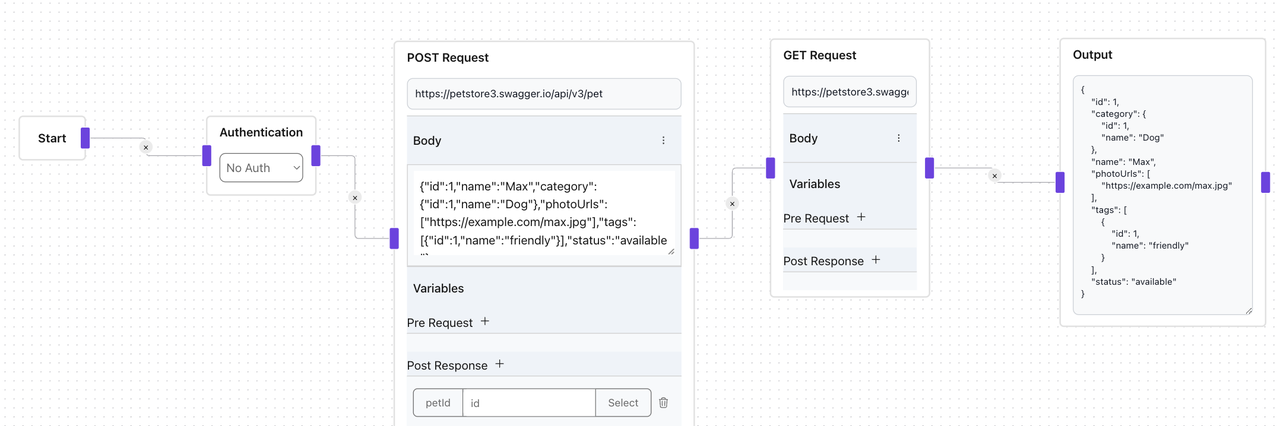
Task: Add a Post Response variable in POST Request
Action: [500, 365]
